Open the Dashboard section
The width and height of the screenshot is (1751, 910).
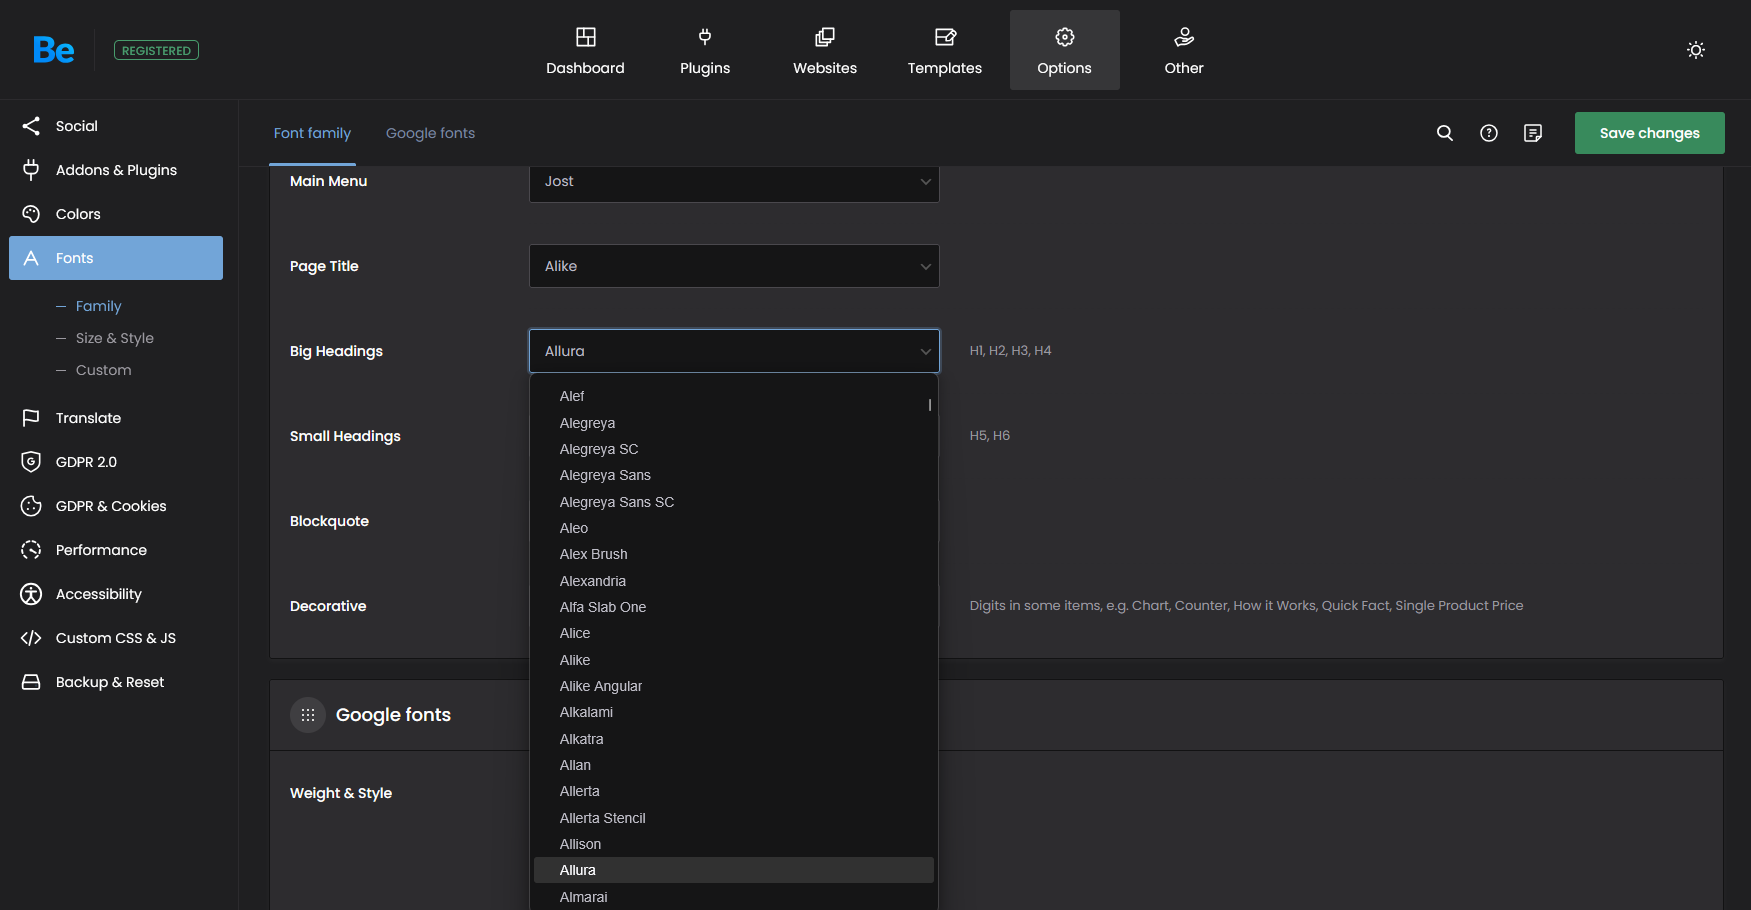585,51
